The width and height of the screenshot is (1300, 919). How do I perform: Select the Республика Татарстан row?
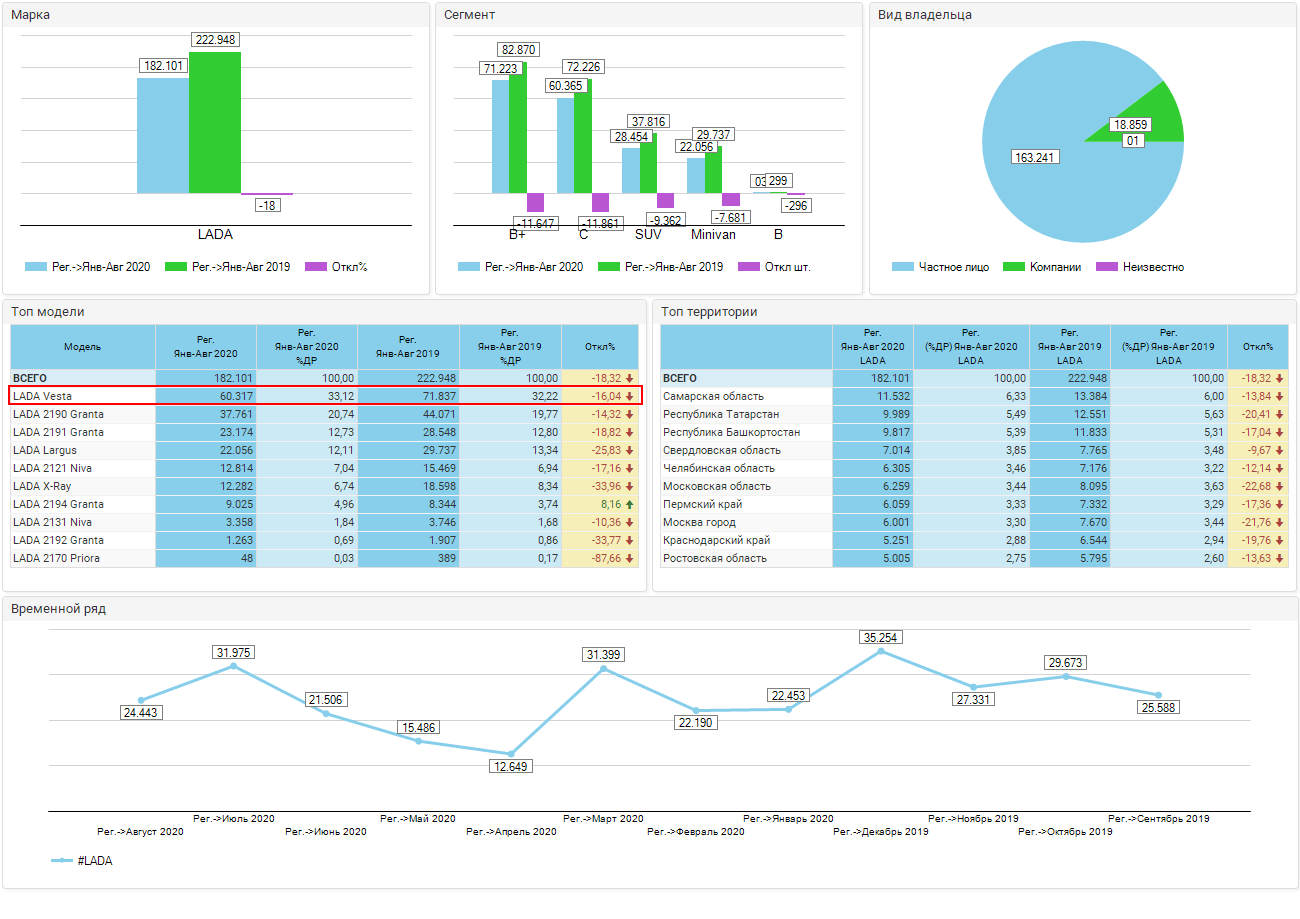point(975,414)
